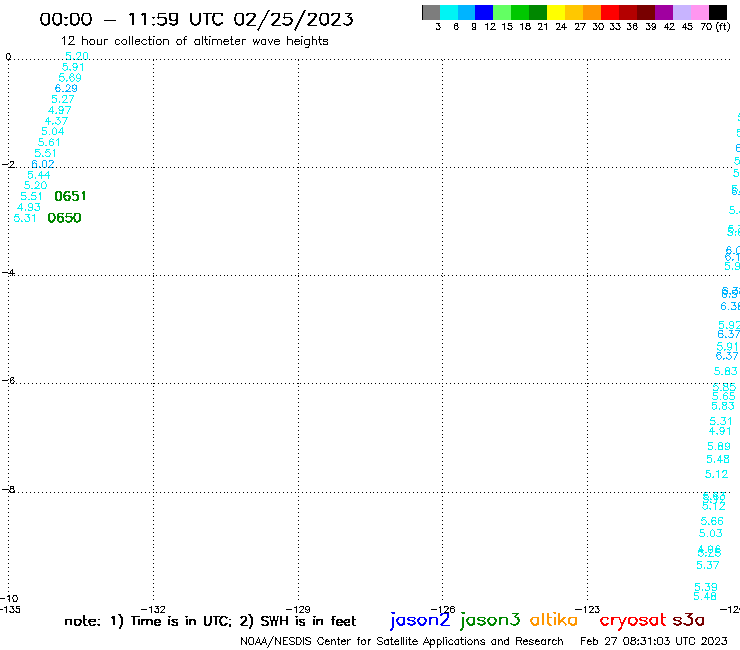Image resolution: width=740 pixels, height=650 pixels.
Task: Click the 4.37 wave height reading
Action: tap(56, 121)
